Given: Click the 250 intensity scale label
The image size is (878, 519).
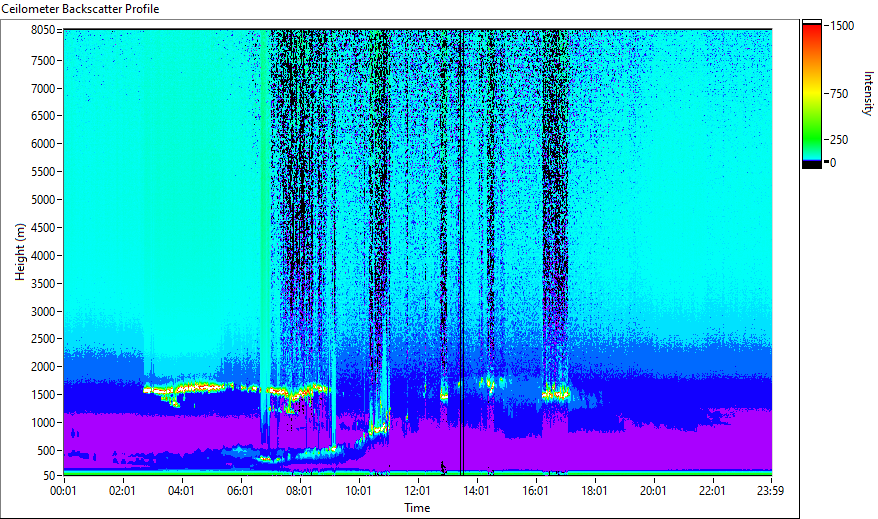Looking at the screenshot, I should point(839,140).
